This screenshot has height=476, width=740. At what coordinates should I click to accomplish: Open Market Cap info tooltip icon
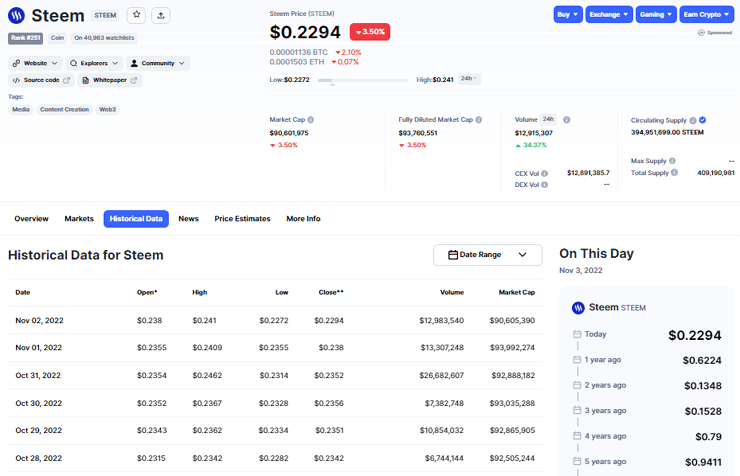[311, 120]
